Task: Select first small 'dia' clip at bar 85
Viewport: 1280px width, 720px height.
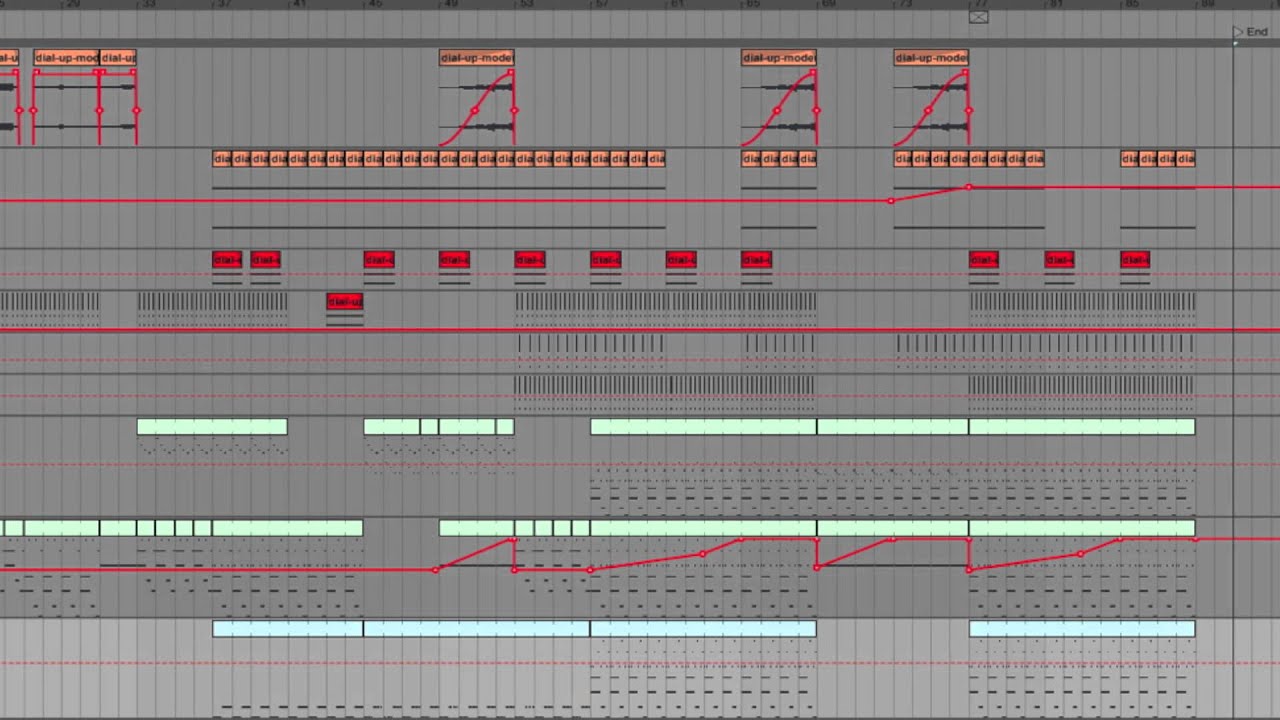Action: pyautogui.click(x=1130, y=159)
